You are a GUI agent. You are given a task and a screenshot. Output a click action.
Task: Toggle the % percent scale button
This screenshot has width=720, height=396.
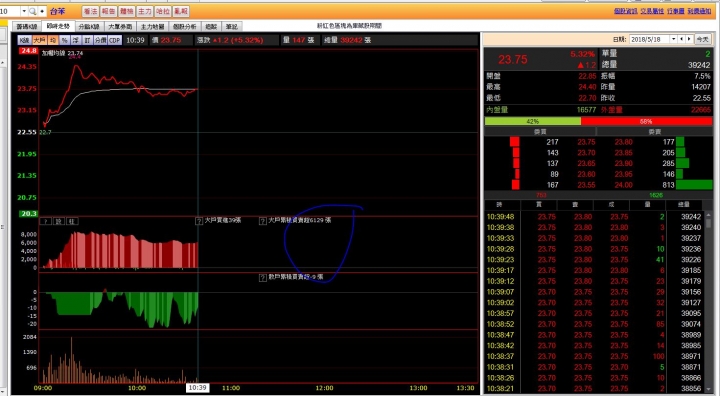click(x=65, y=40)
